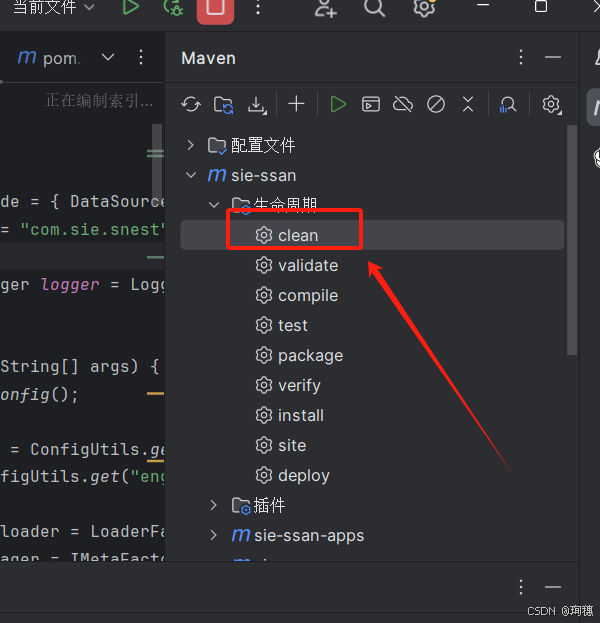Click the Maven tree vertical scrollbar
This screenshot has width=600, height=623.
tap(572, 240)
